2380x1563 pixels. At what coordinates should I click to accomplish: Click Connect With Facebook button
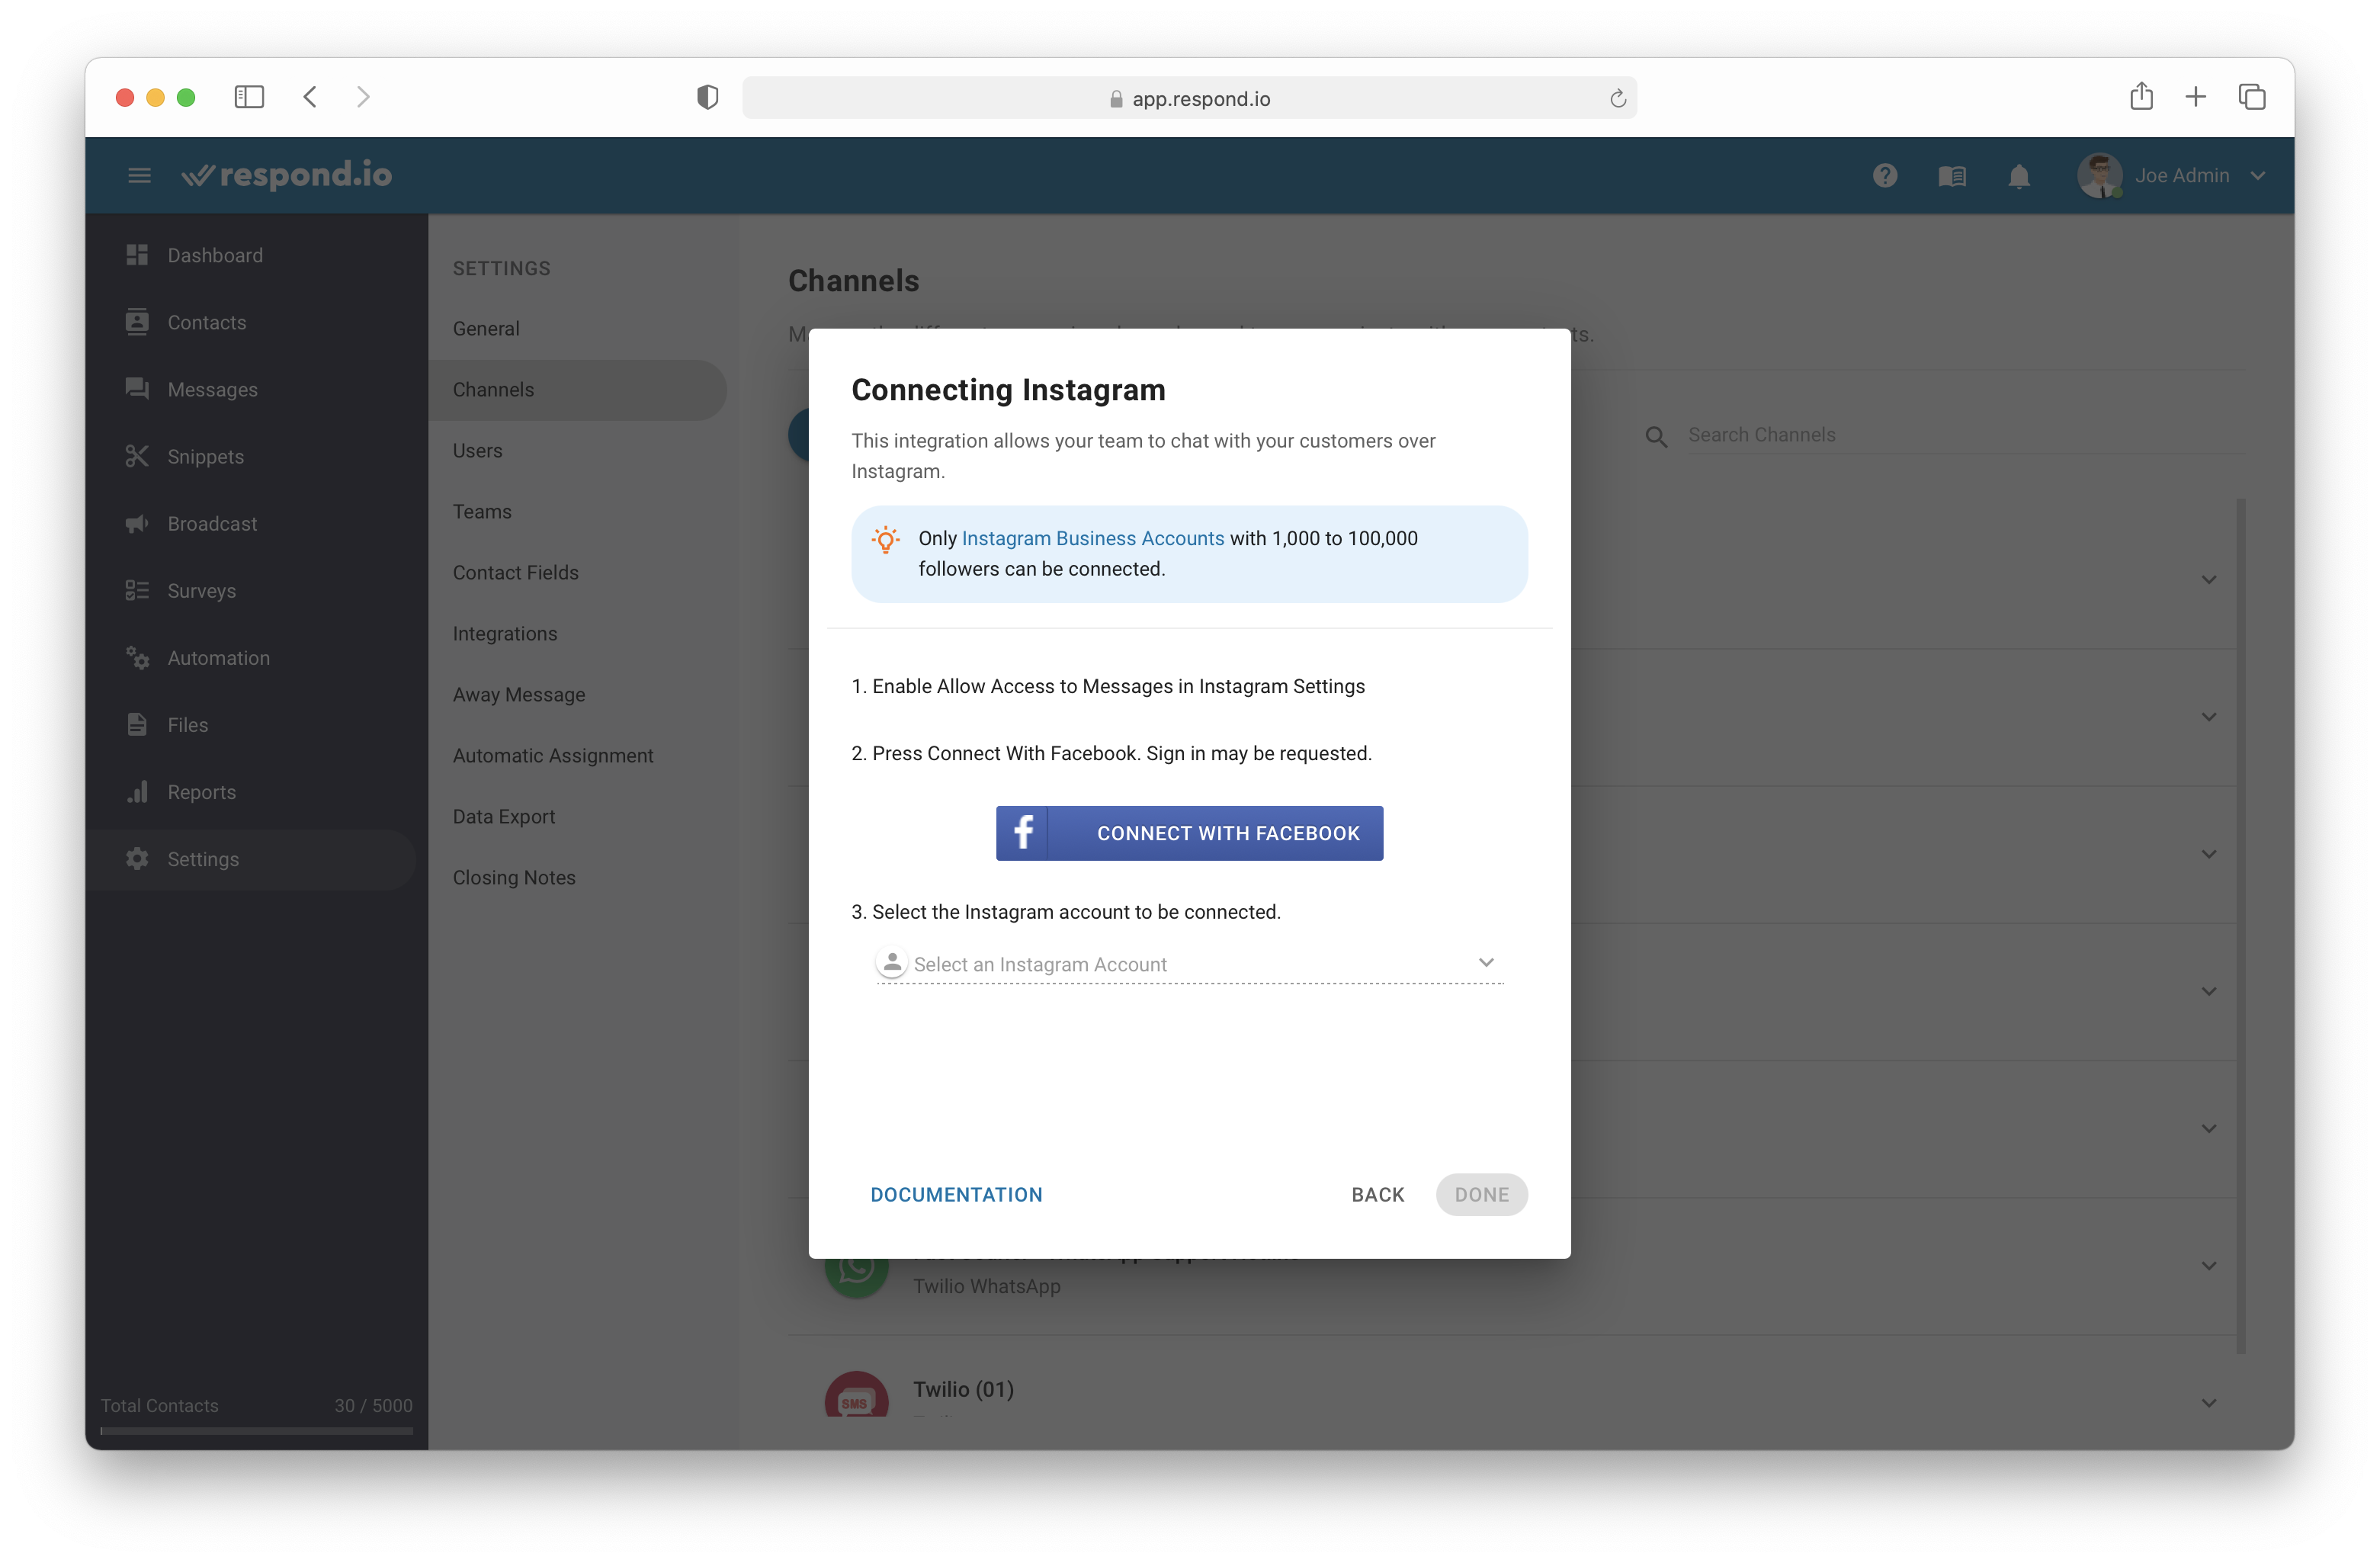(1189, 833)
